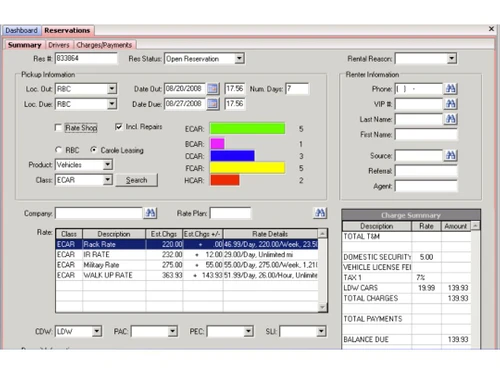
Task: Click the First Name input field
Action: pos(426,134)
